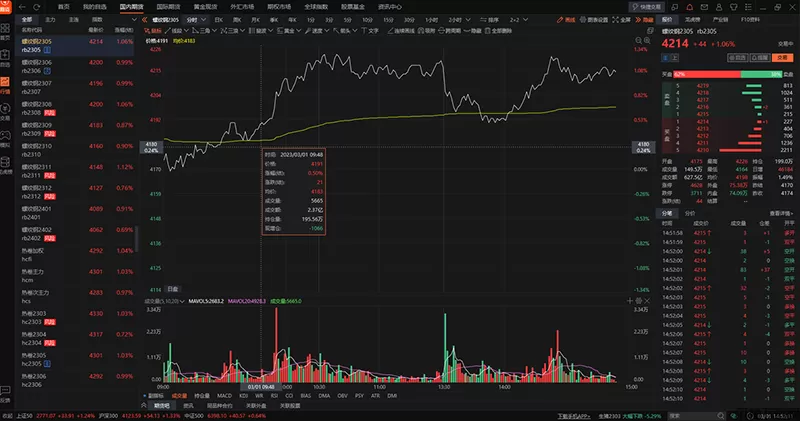Image resolution: width=800 pixels, height=421 pixels.
Task: Expand the line segment tool dropdown
Action: (x=186, y=31)
